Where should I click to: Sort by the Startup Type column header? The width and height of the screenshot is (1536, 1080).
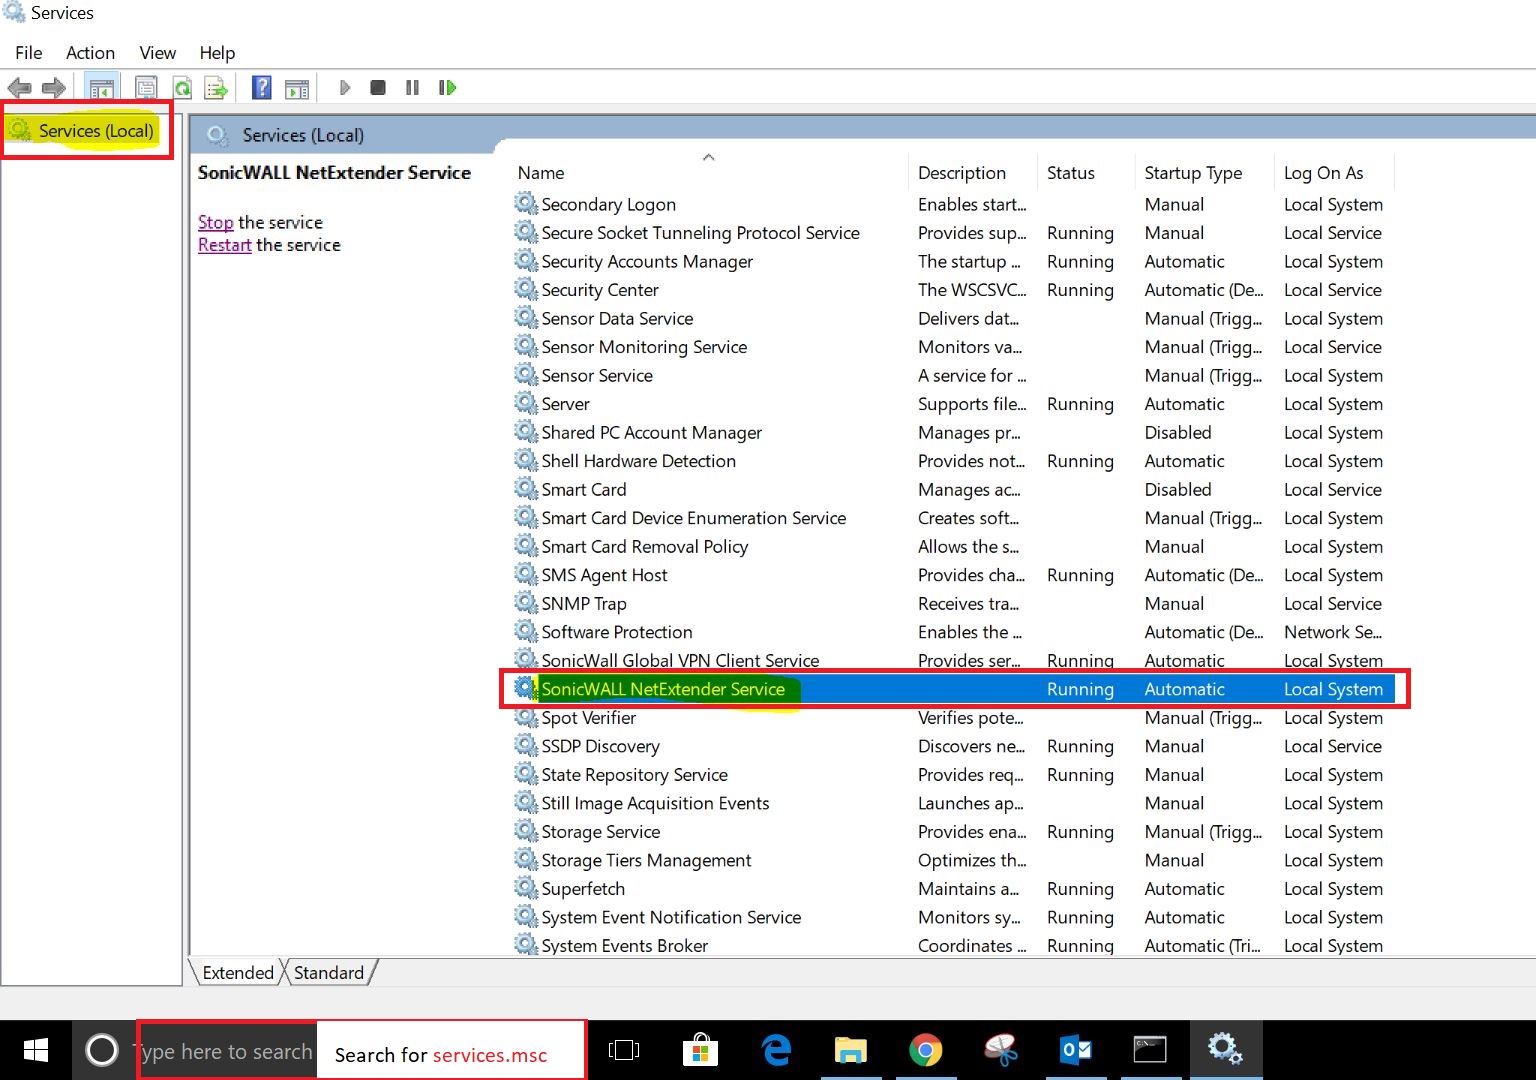1193,173
